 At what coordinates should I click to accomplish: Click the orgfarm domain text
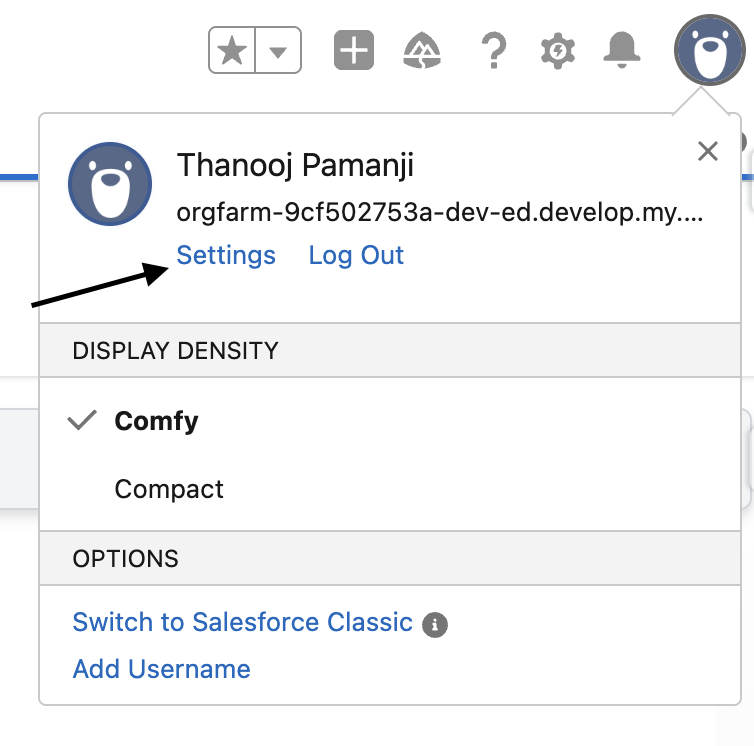tap(440, 212)
